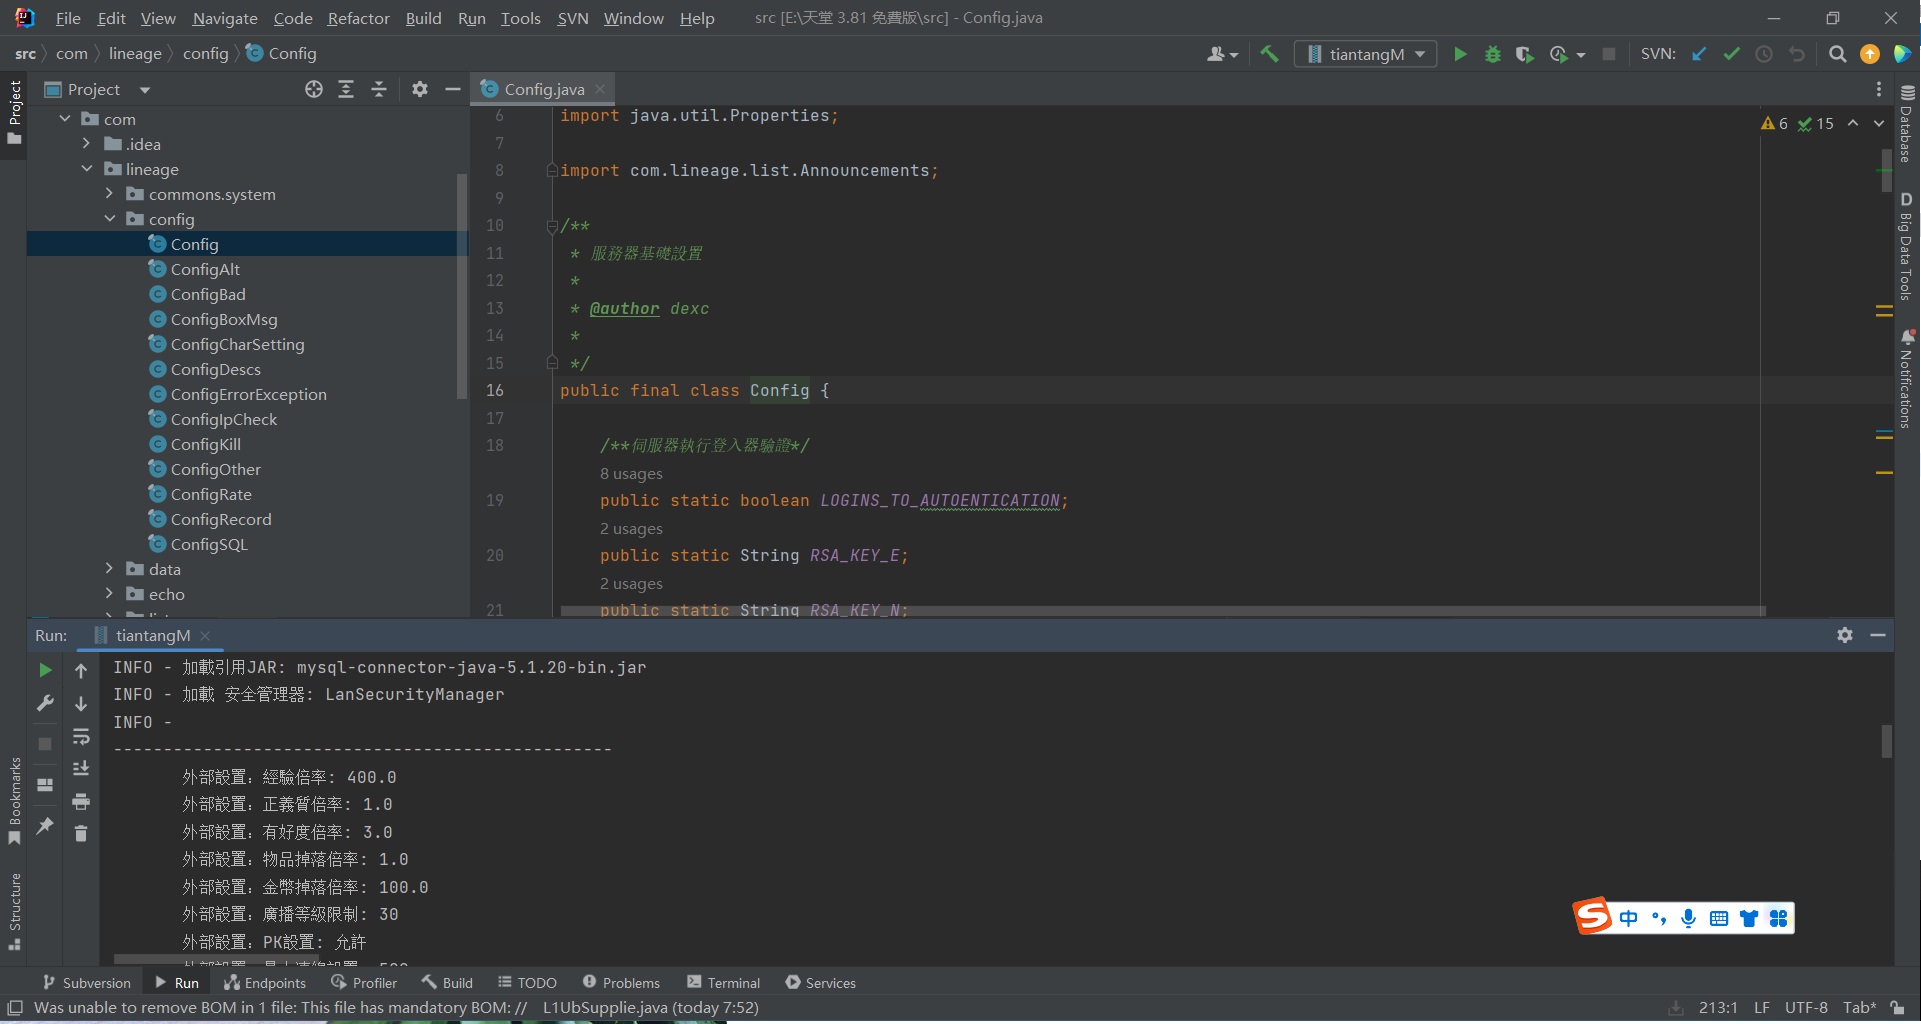Open SVN history with the clock icon

[x=1764, y=54]
